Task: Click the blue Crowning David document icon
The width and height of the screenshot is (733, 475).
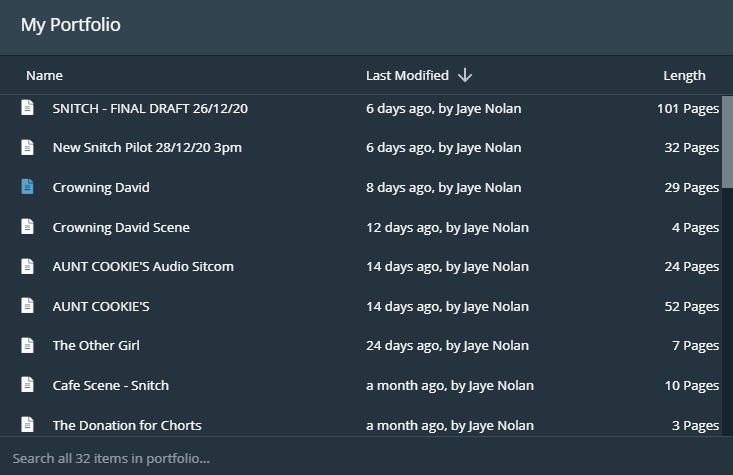Action: pyautogui.click(x=28, y=187)
